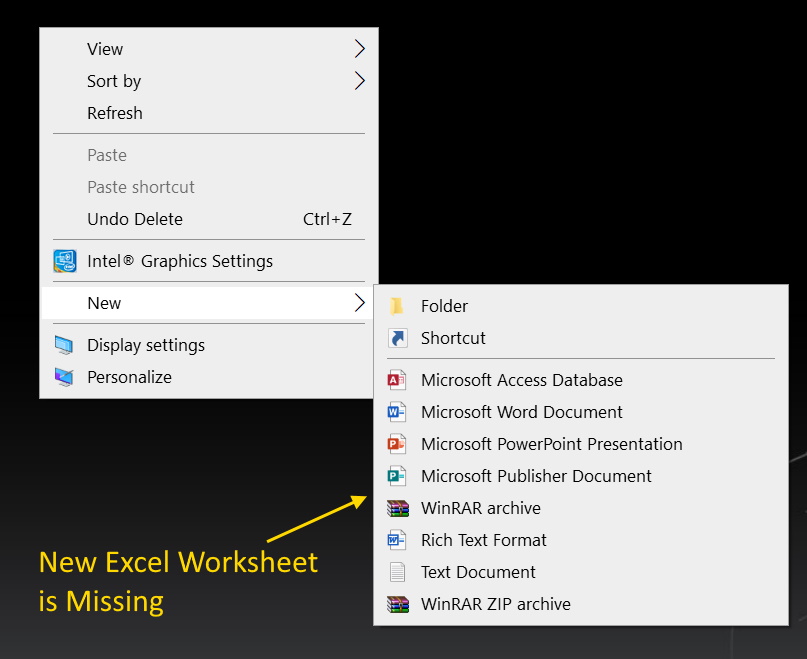Click the Microsoft Word Document icon

pos(397,412)
